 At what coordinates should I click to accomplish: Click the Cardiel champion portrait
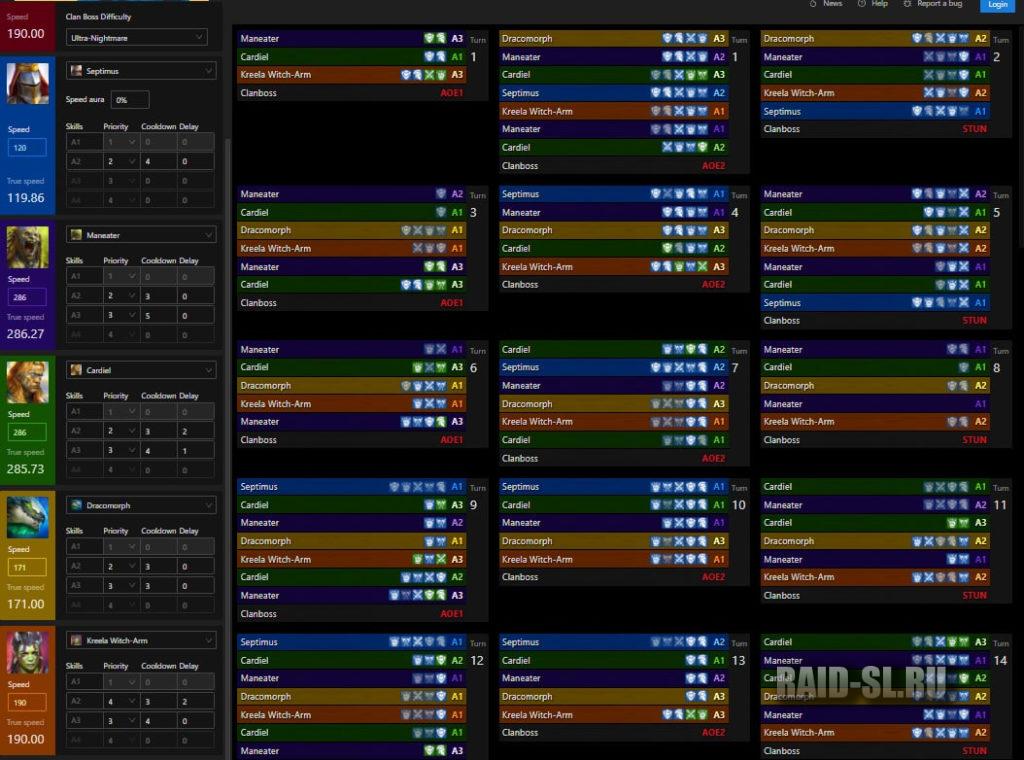point(27,382)
